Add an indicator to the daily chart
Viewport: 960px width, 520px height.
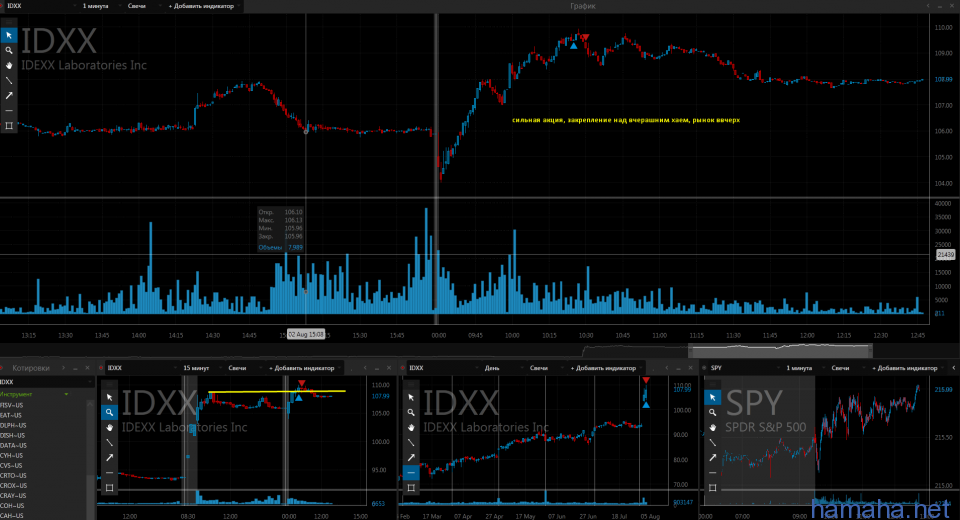pos(603,368)
